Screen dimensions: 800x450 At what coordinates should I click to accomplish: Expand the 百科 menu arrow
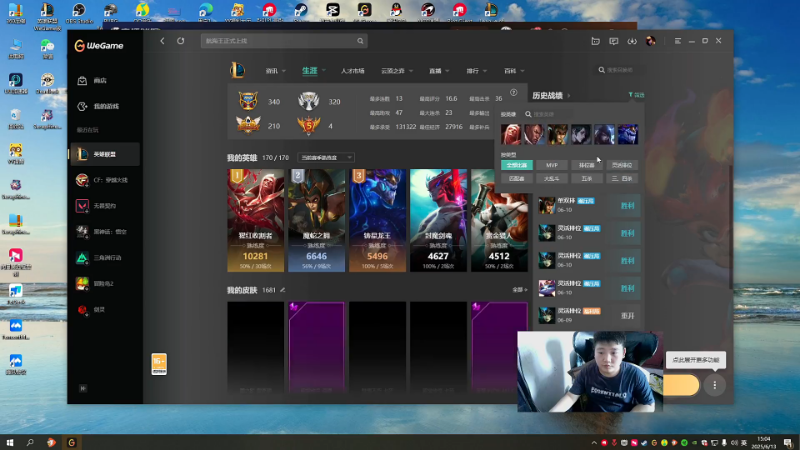(x=522, y=71)
